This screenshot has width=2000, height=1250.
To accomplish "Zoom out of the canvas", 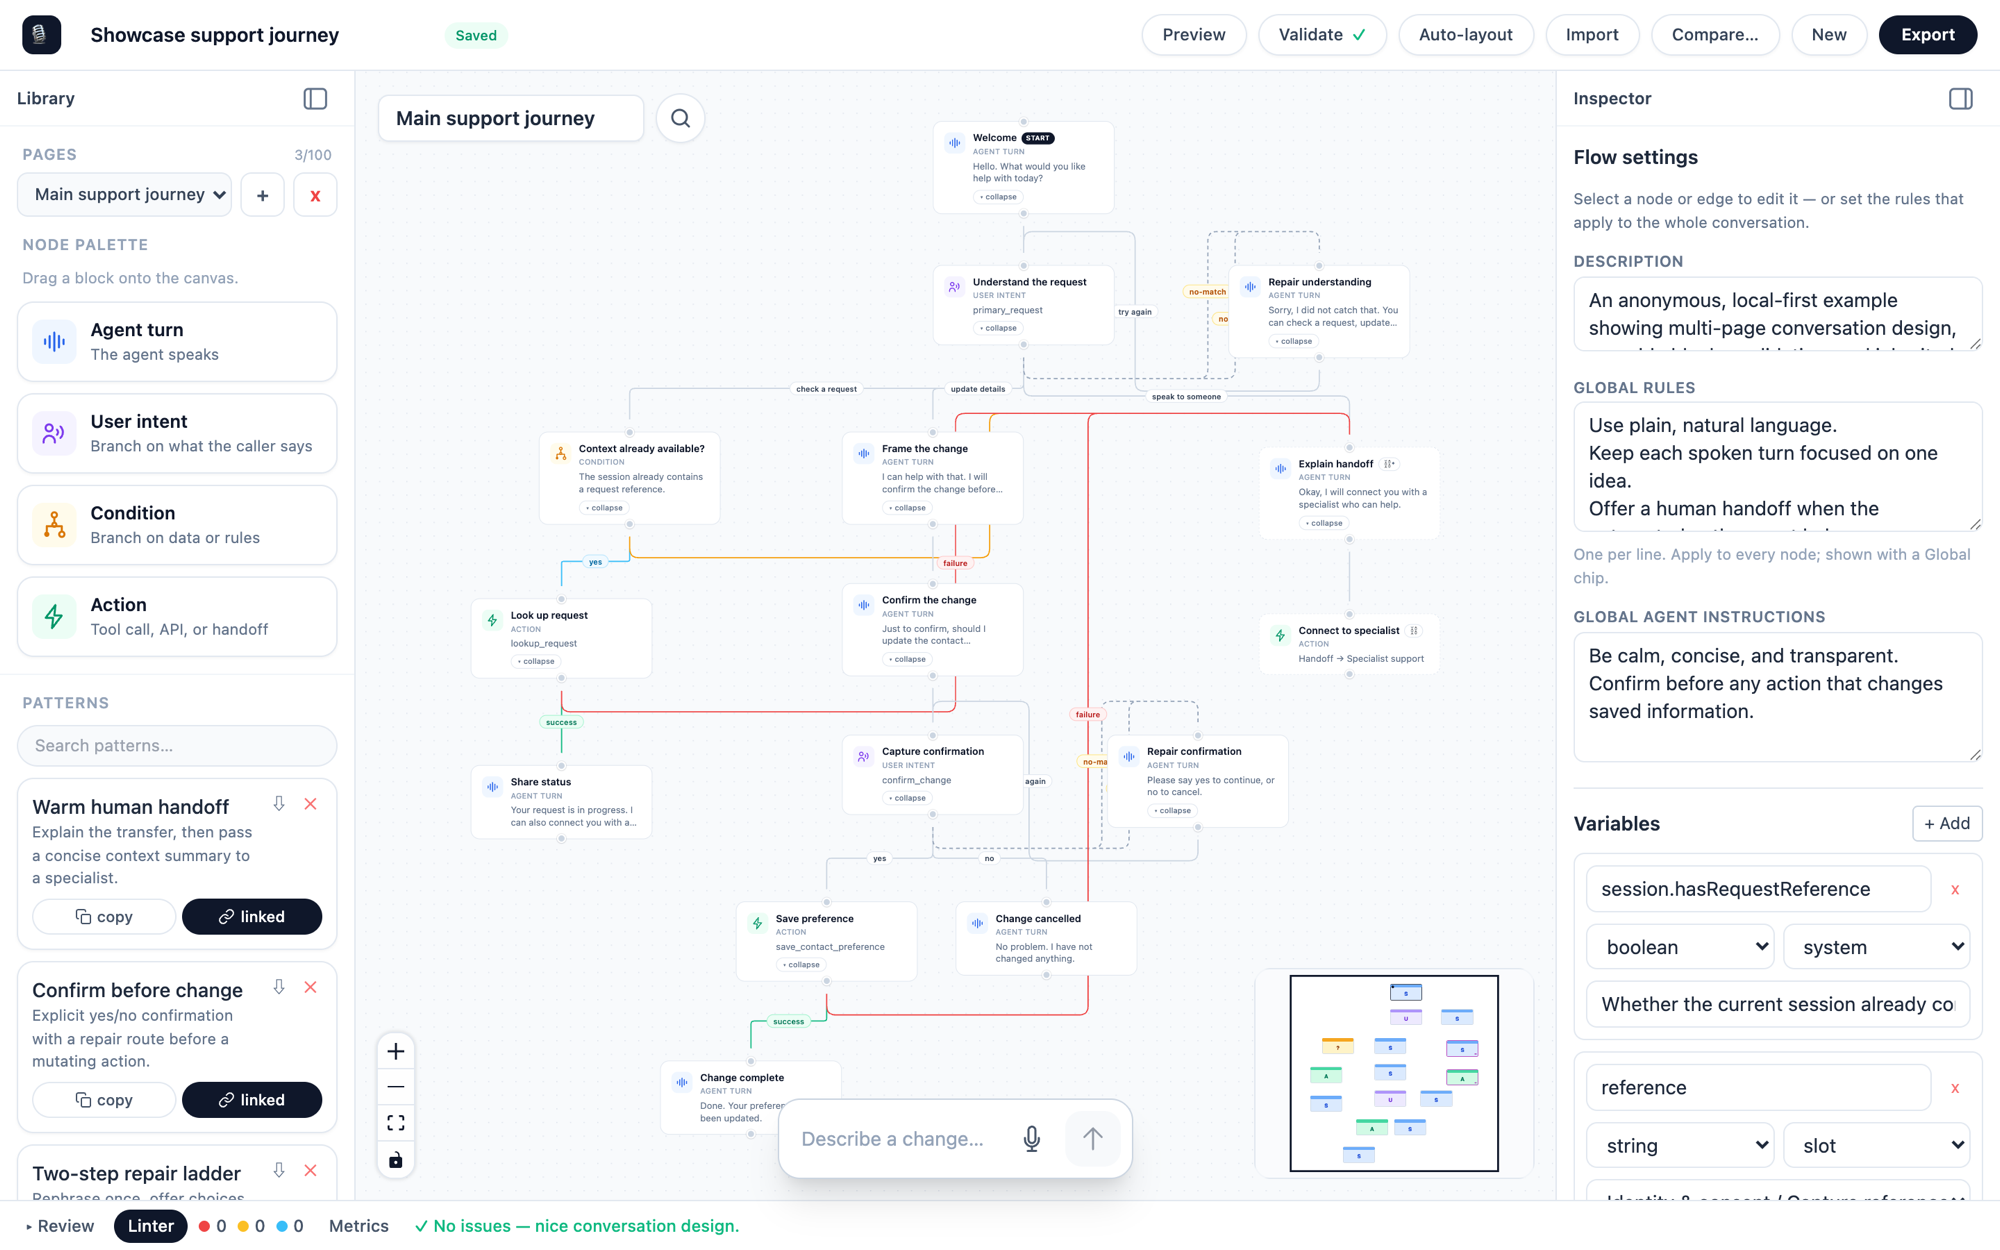I will (396, 1087).
